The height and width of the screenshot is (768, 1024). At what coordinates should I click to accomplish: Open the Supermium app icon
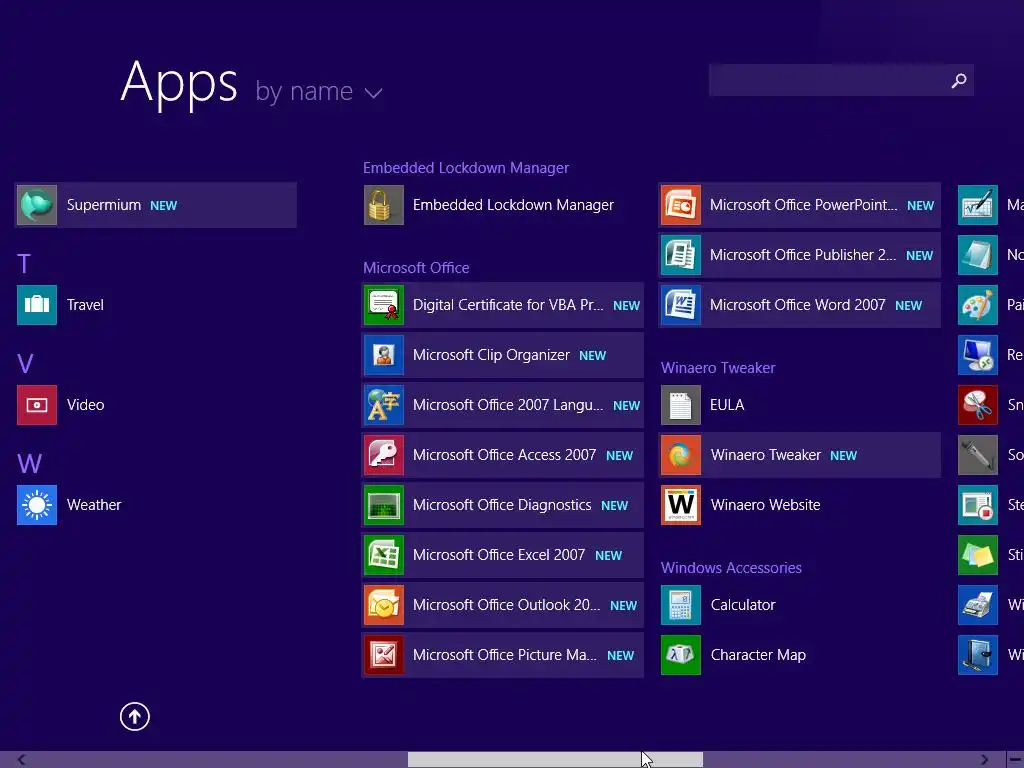coord(37,205)
